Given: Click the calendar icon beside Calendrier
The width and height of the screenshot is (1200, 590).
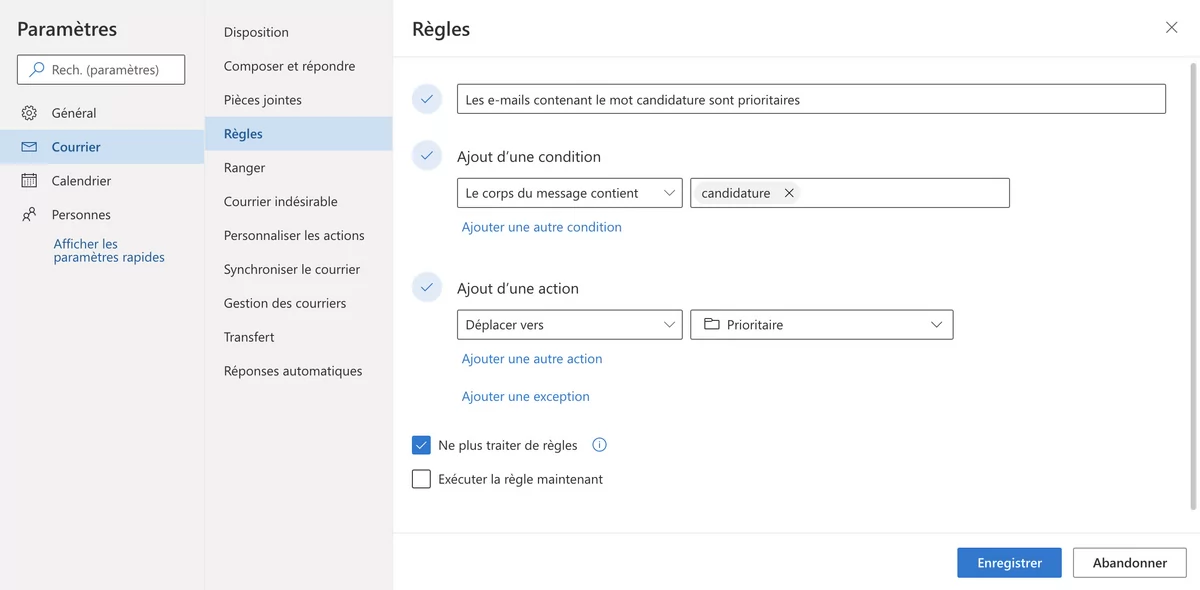Looking at the screenshot, I should point(29,181).
